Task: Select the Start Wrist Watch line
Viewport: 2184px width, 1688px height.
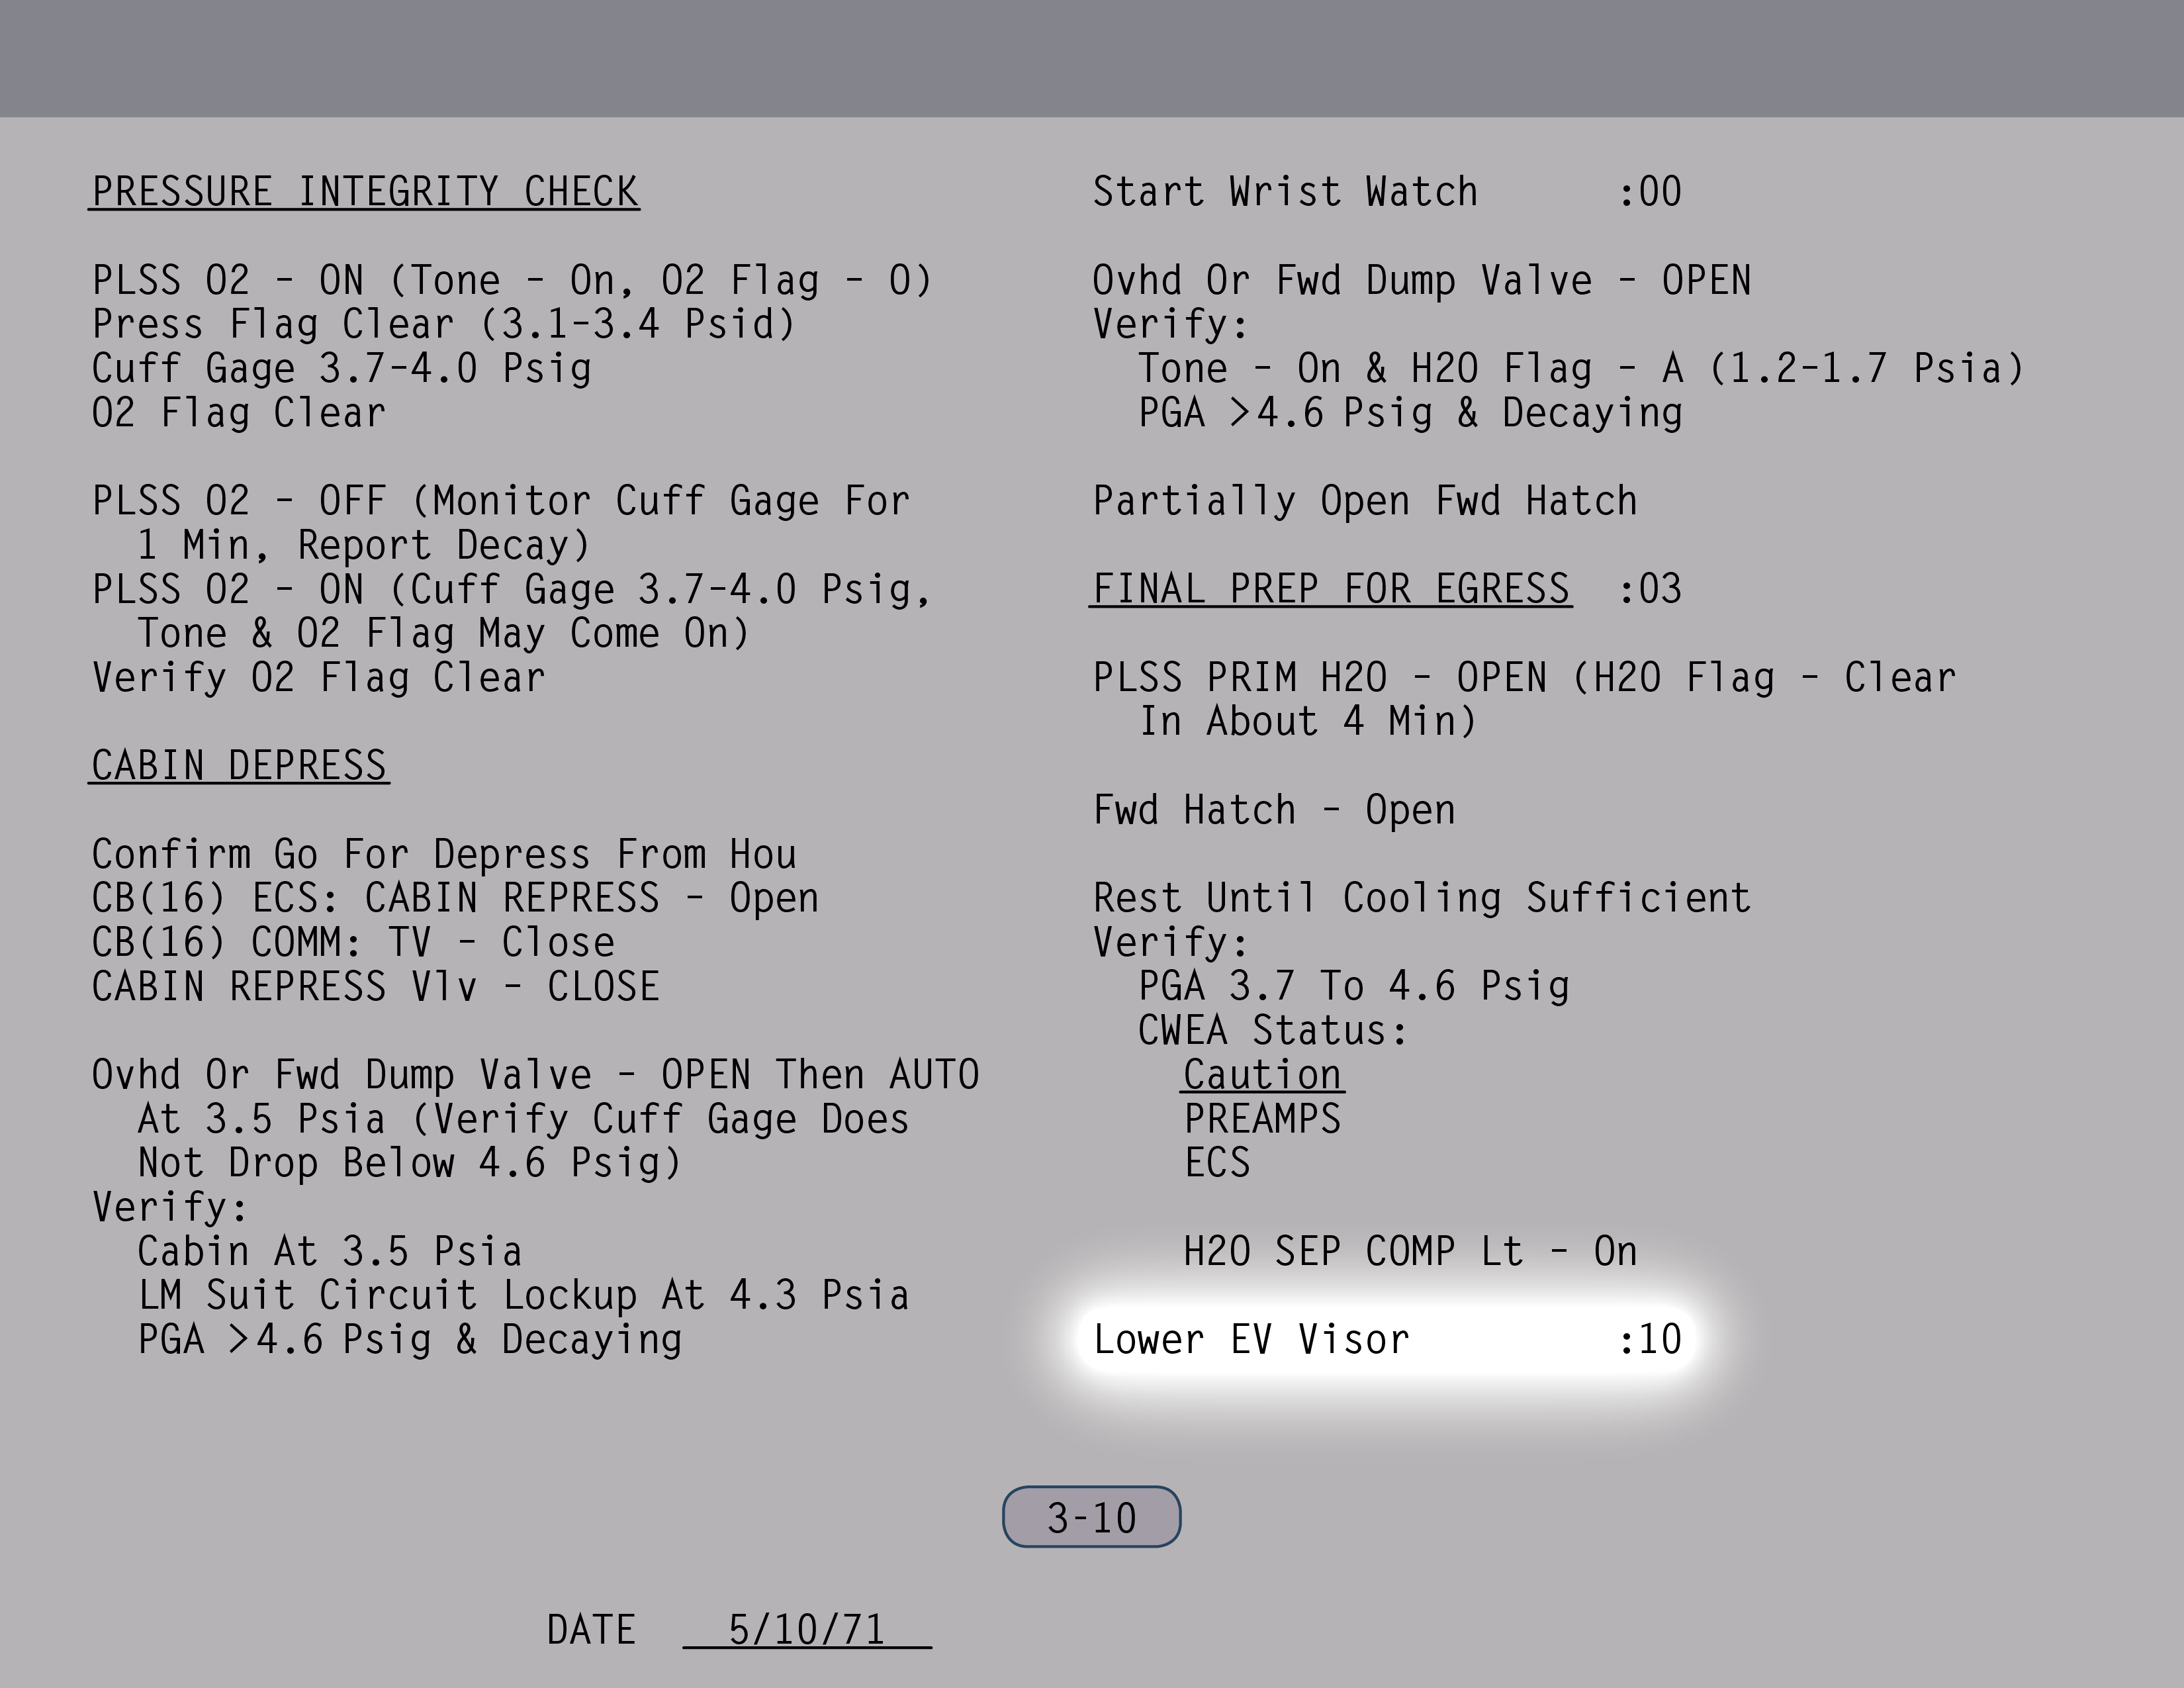Action: pyautogui.click(x=1285, y=192)
